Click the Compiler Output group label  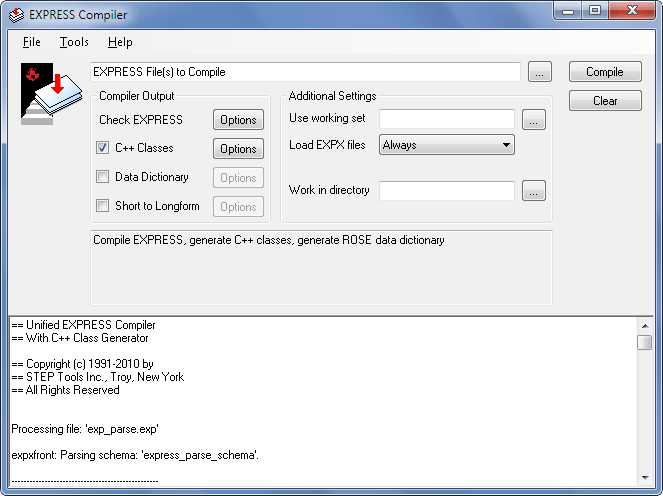click(x=137, y=96)
